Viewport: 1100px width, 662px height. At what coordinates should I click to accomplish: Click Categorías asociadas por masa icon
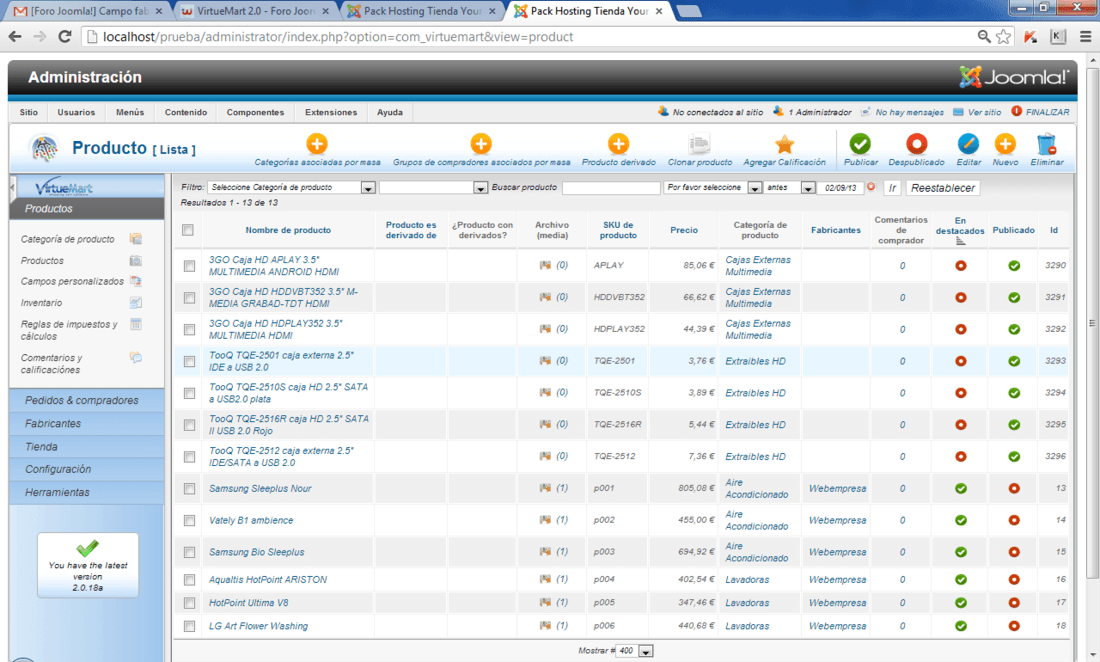pyautogui.click(x=317, y=144)
